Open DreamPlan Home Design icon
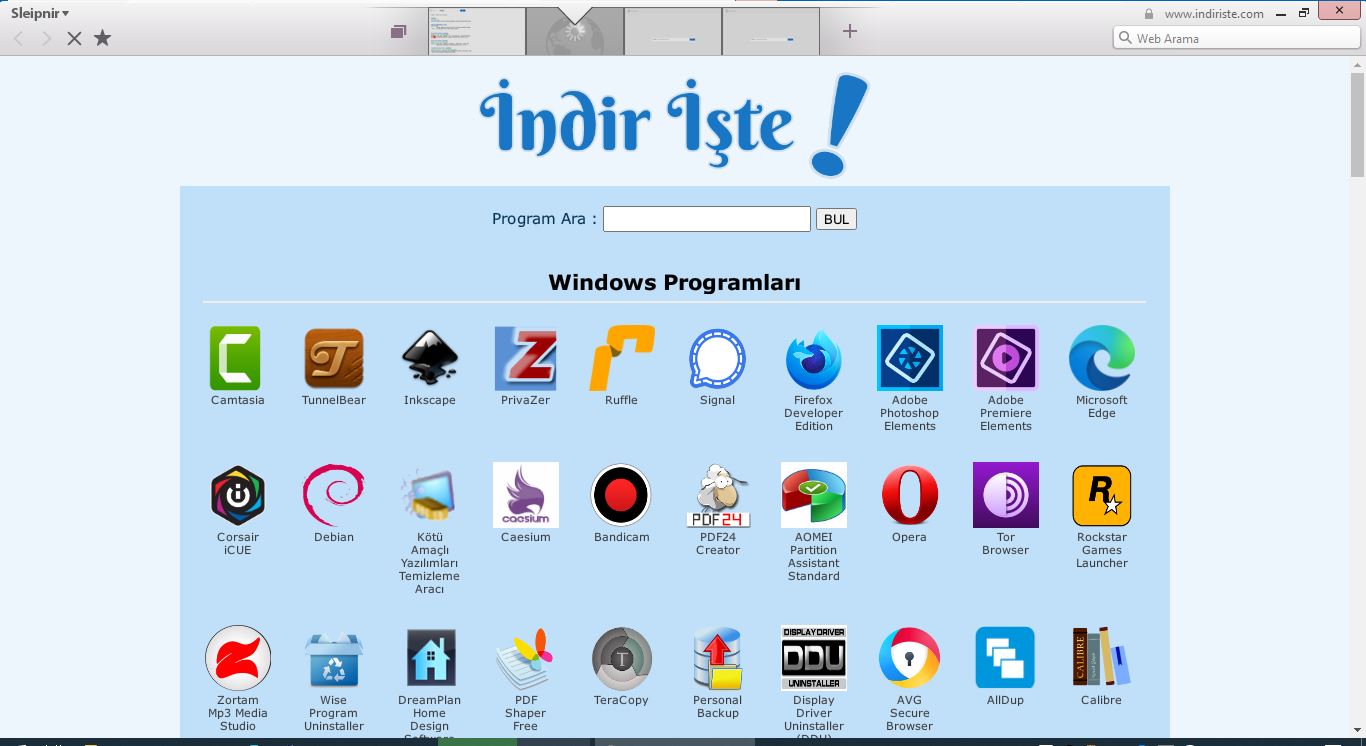Image resolution: width=1366 pixels, height=746 pixels. tap(430, 658)
